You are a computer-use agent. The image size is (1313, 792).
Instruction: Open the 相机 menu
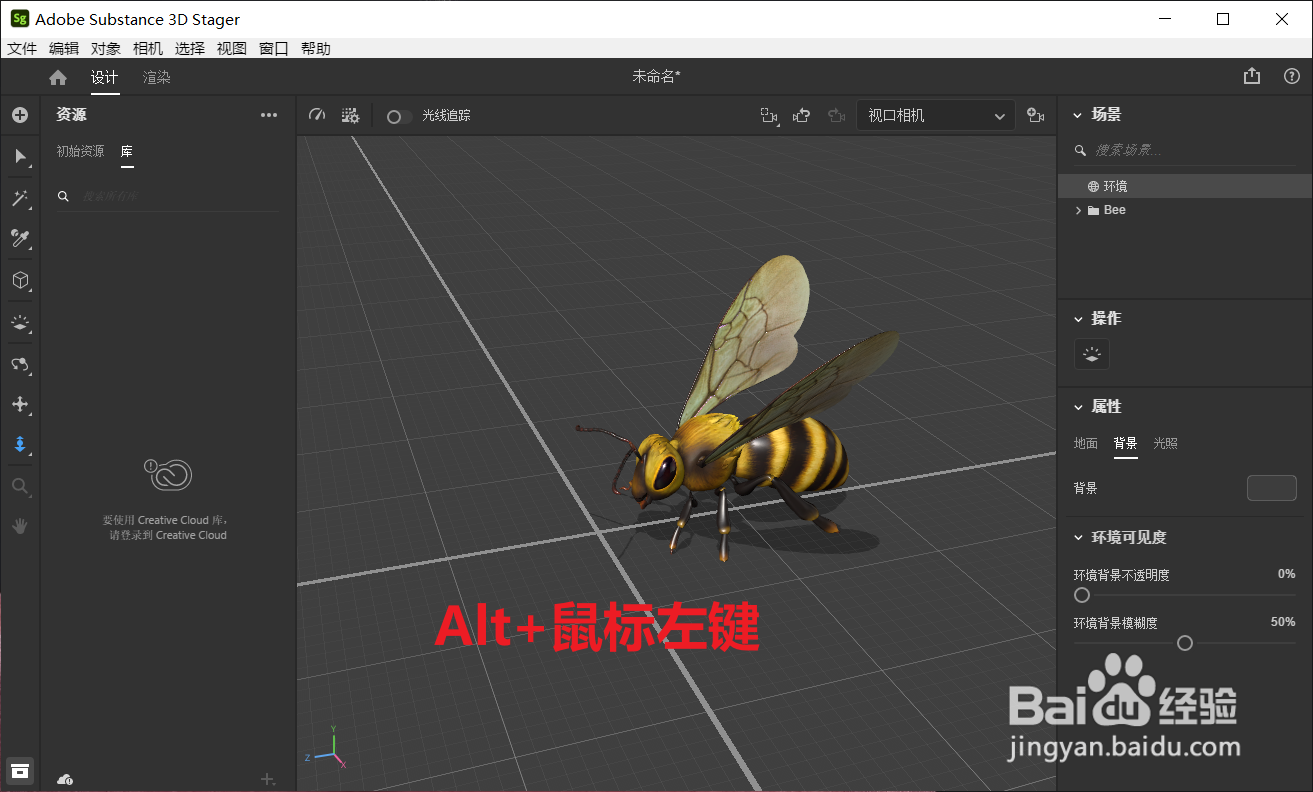[147, 48]
